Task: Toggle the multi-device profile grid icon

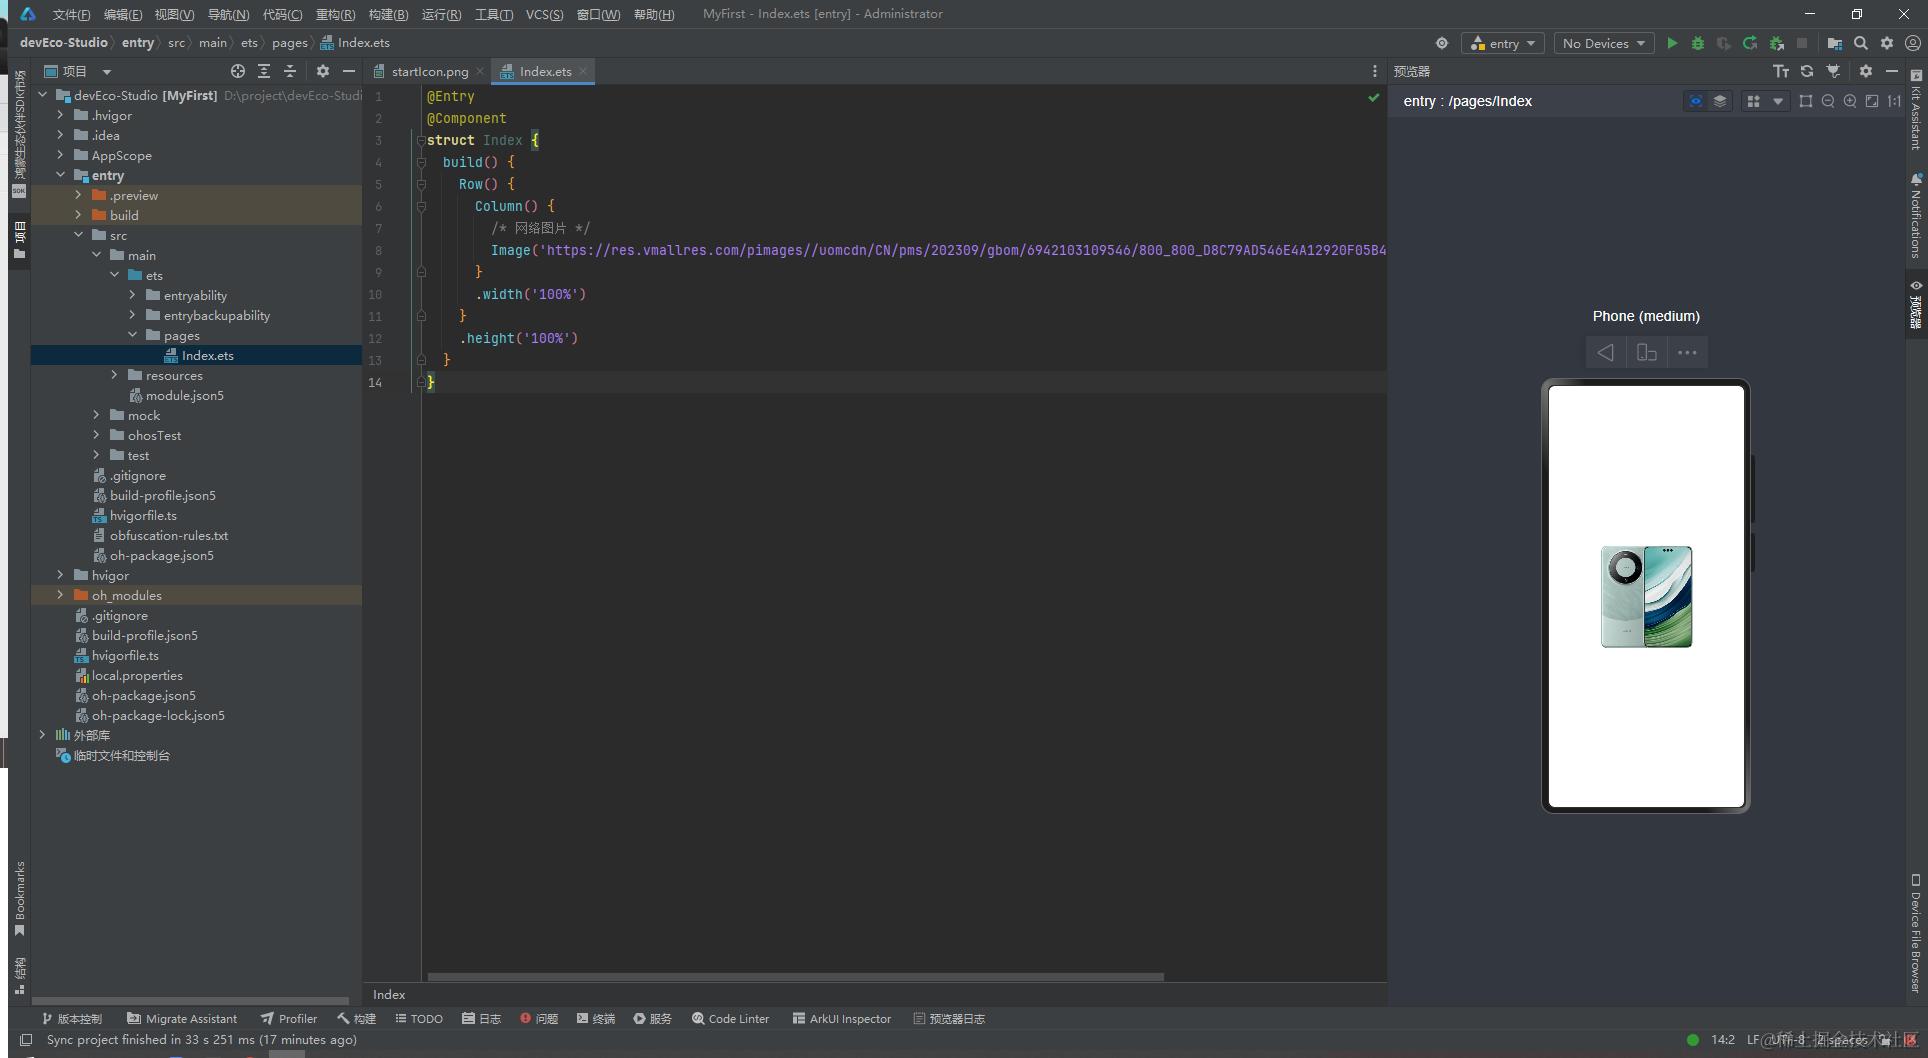Action: 1753,101
